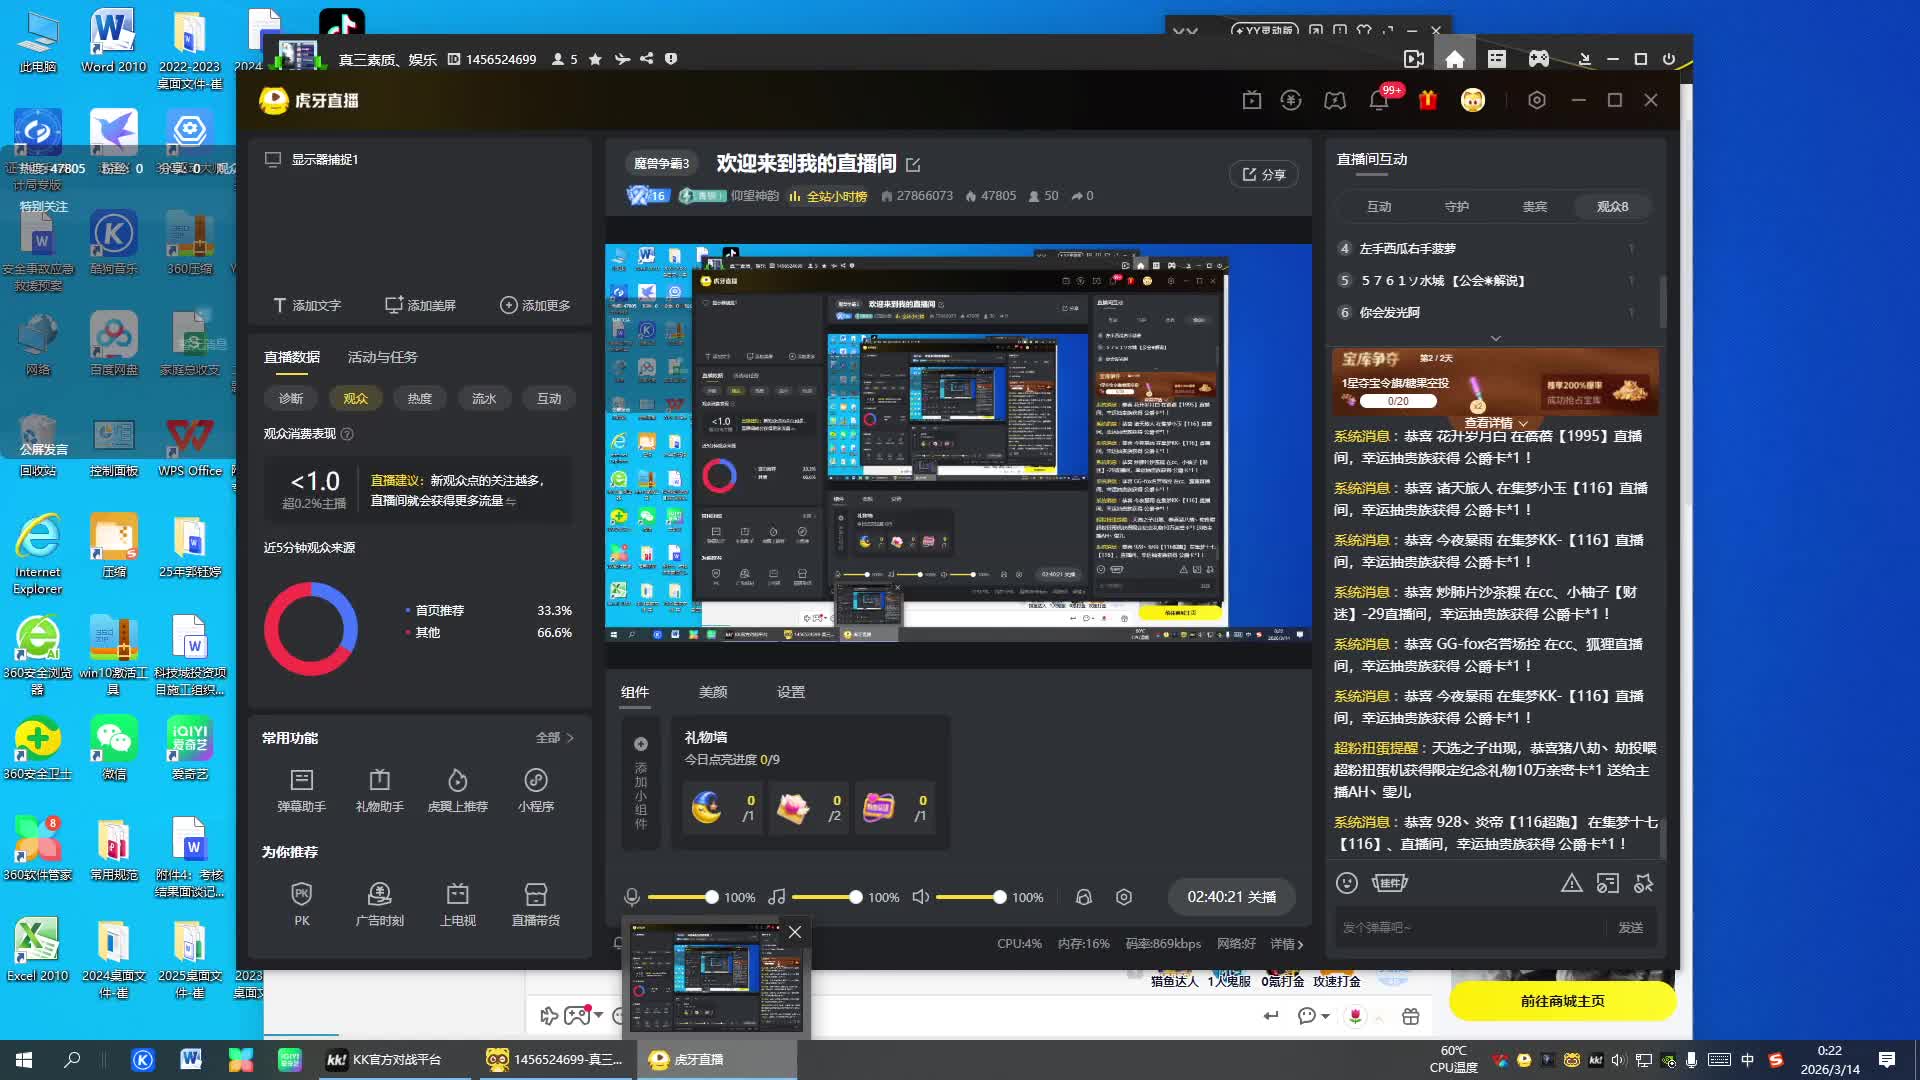
Task: Click the edit icon beside stream title
Action: tap(913, 164)
